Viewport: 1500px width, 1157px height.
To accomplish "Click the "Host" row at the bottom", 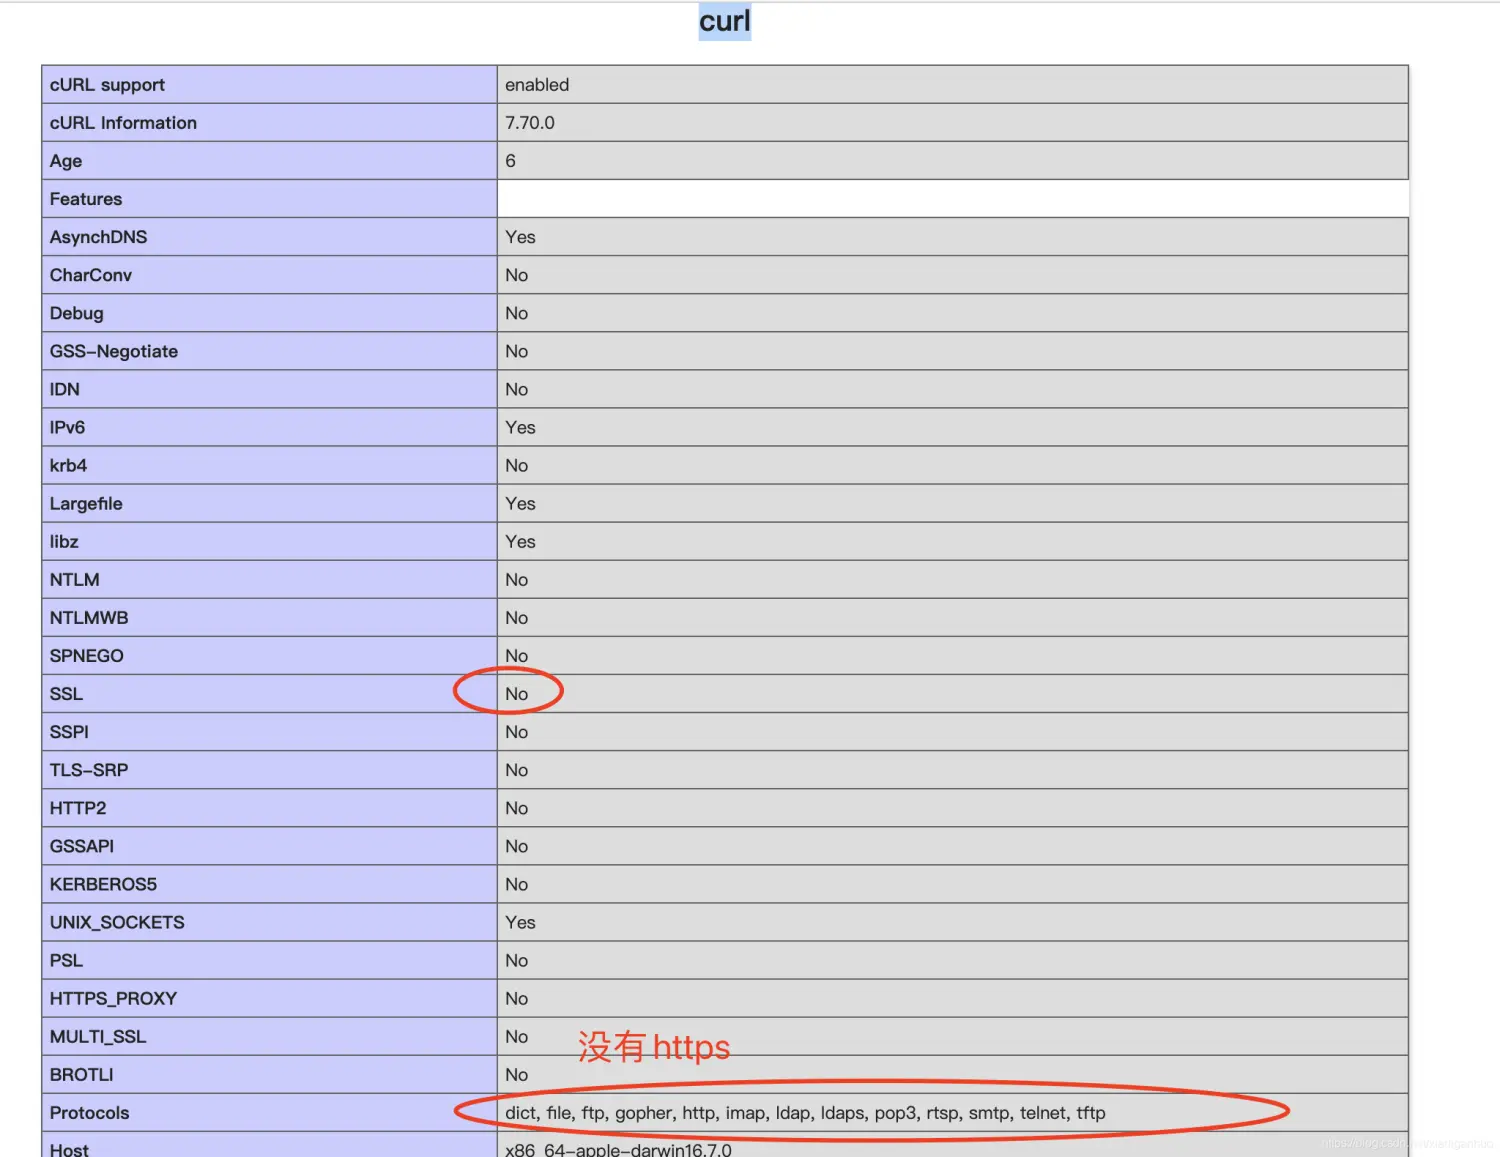I will 68,1148.
